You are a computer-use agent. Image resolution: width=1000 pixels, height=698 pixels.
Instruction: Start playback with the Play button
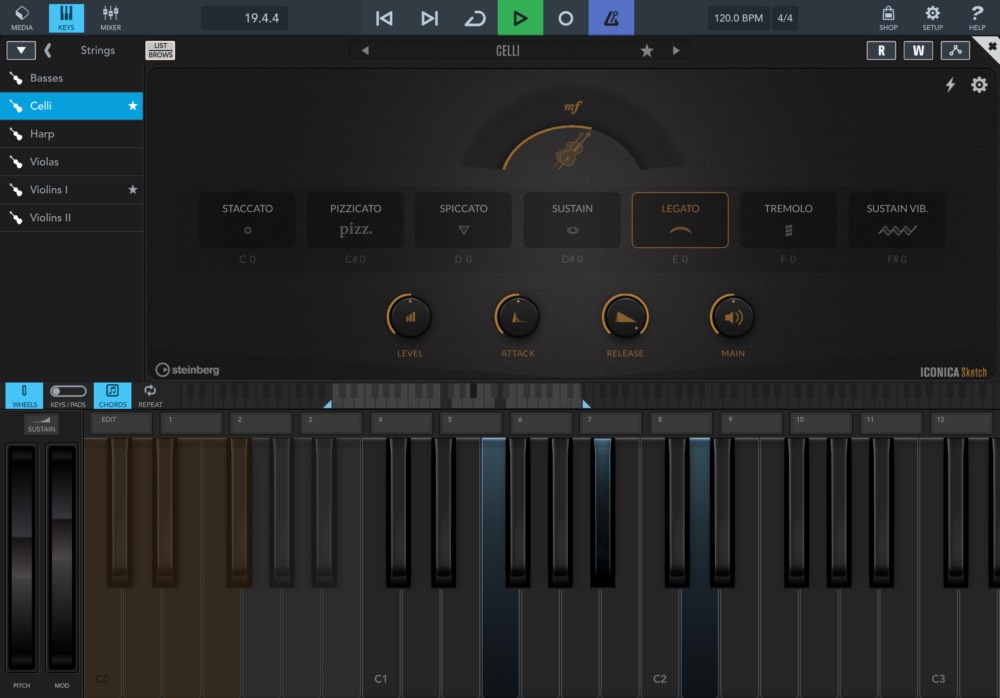(x=520, y=18)
